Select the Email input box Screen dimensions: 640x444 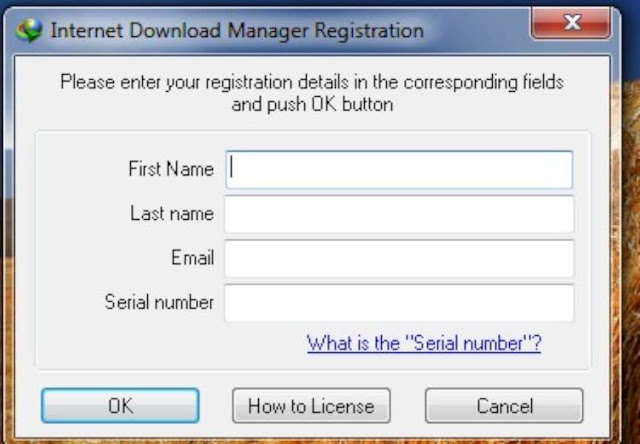399,259
